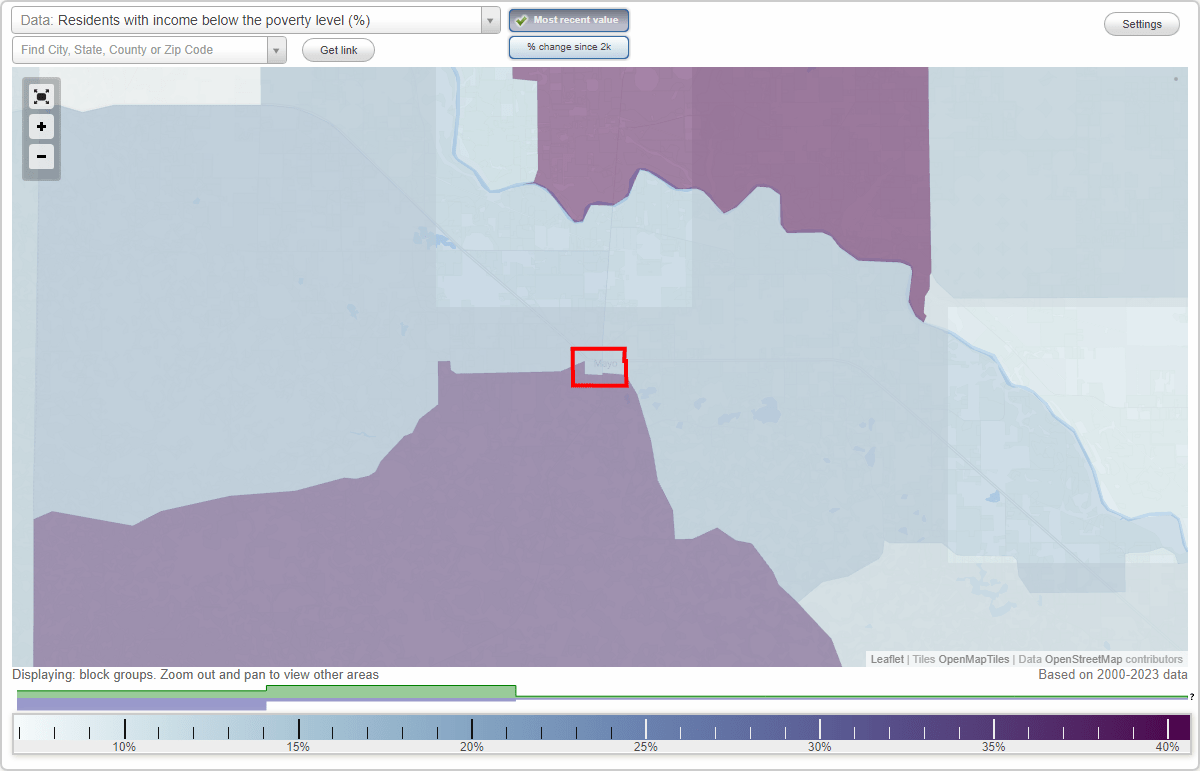Open the Settings panel
The image size is (1200, 771).
click(x=1141, y=23)
